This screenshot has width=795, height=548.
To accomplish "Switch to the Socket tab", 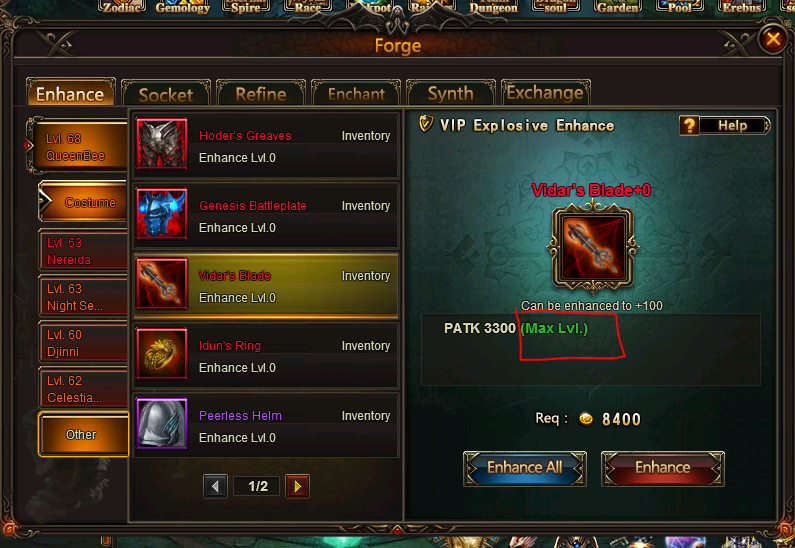I will 166,94.
